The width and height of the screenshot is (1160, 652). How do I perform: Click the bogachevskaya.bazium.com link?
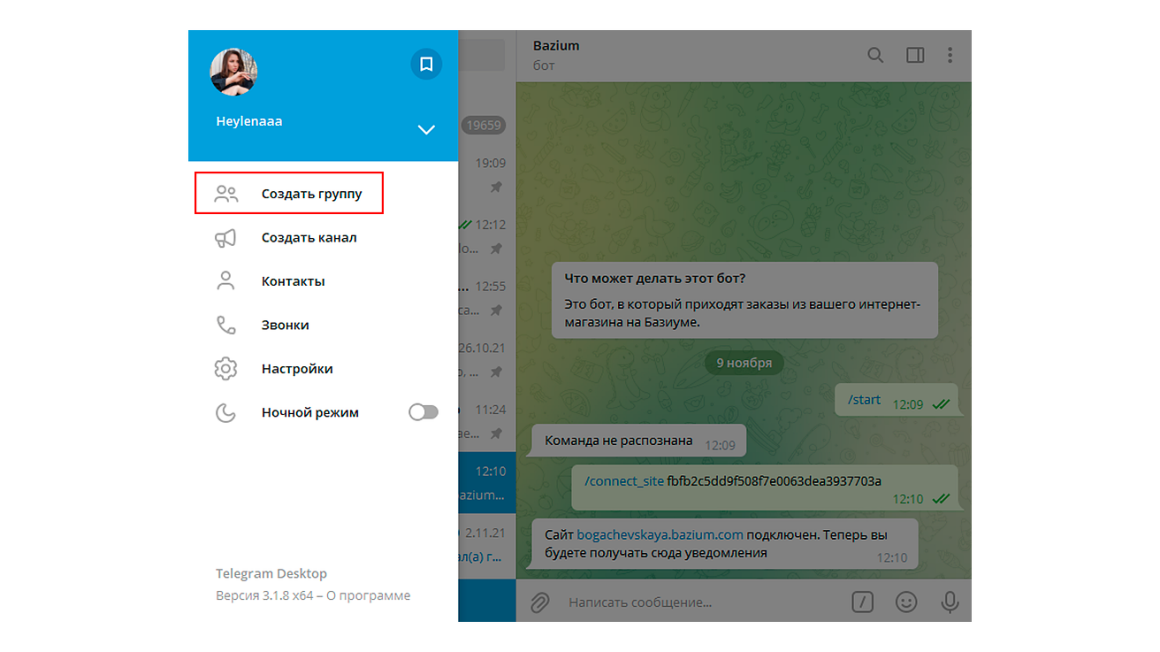click(x=660, y=534)
